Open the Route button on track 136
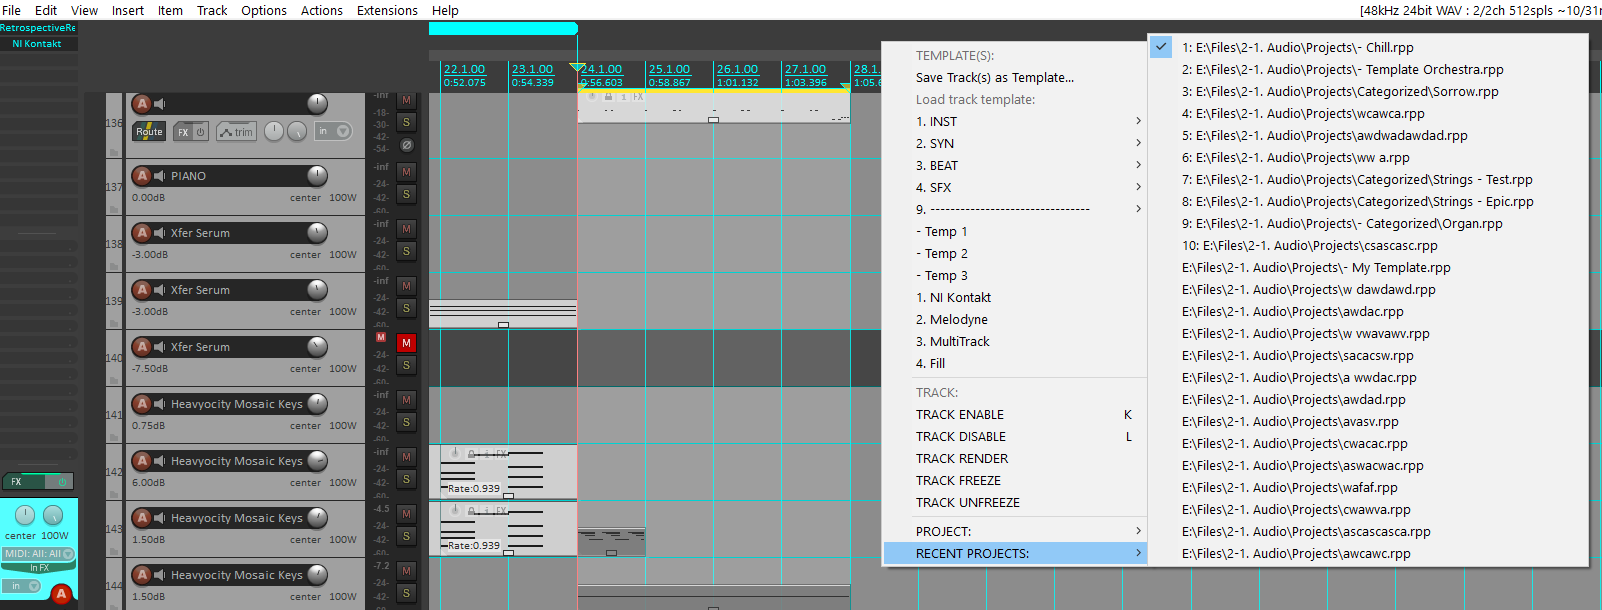Screen dimensions: 1602x610 [x=149, y=131]
